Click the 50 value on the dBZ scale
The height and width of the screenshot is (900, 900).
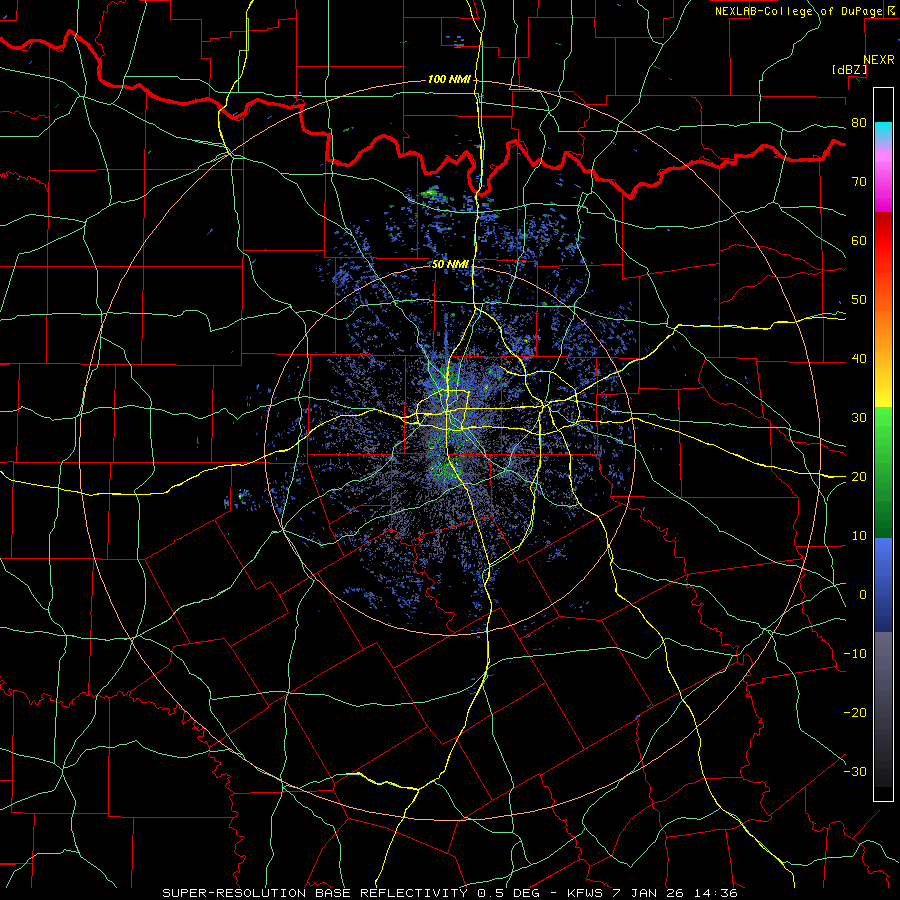point(859,300)
